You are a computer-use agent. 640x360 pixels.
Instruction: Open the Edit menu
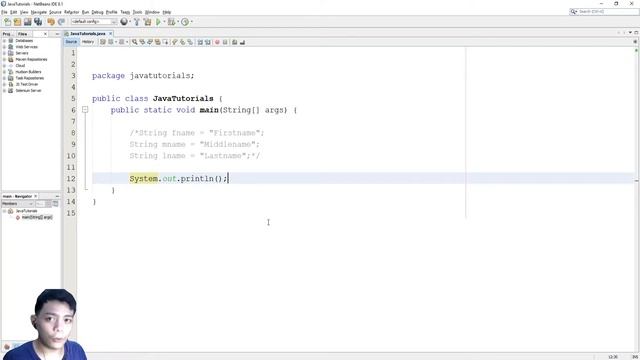pos(13,12)
